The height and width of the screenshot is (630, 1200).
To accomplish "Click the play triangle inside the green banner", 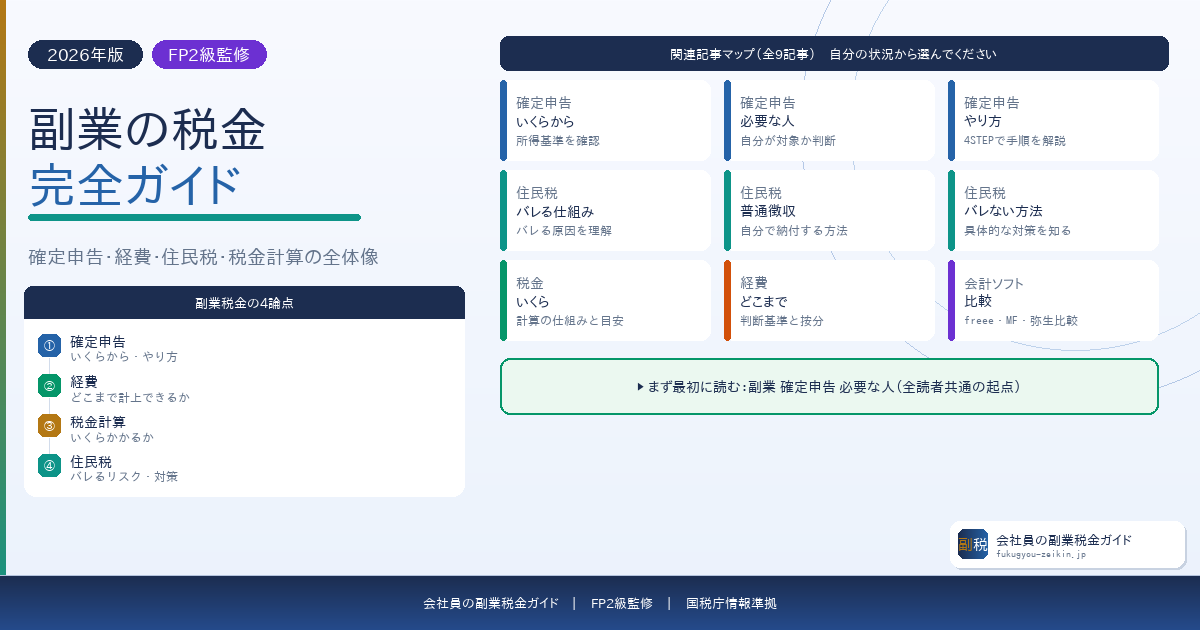I will pos(641,386).
